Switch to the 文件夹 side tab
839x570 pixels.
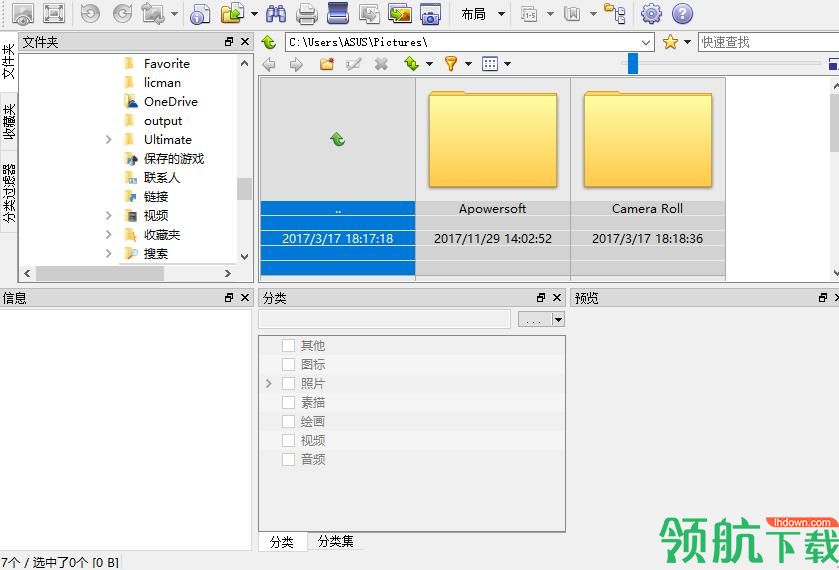(x=9, y=61)
